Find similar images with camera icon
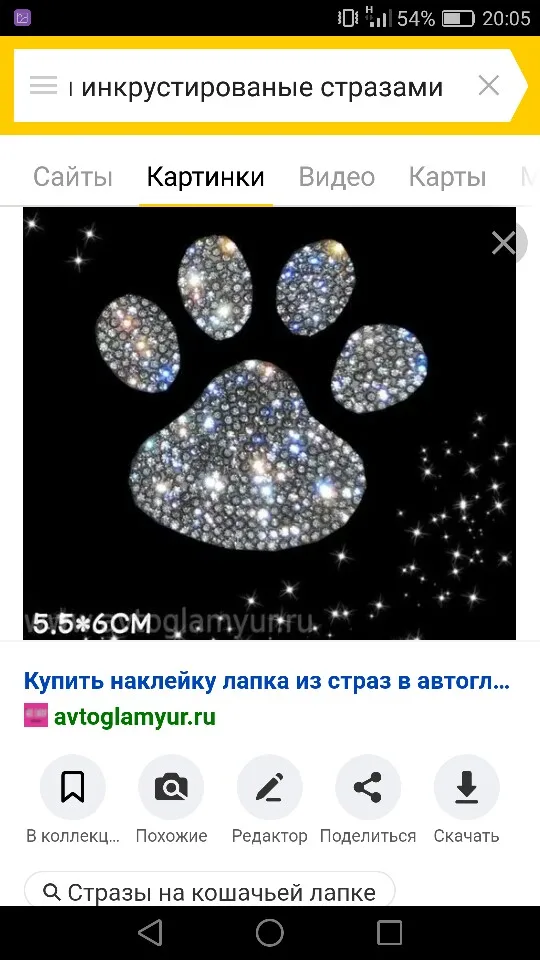The image size is (540, 960). point(171,787)
